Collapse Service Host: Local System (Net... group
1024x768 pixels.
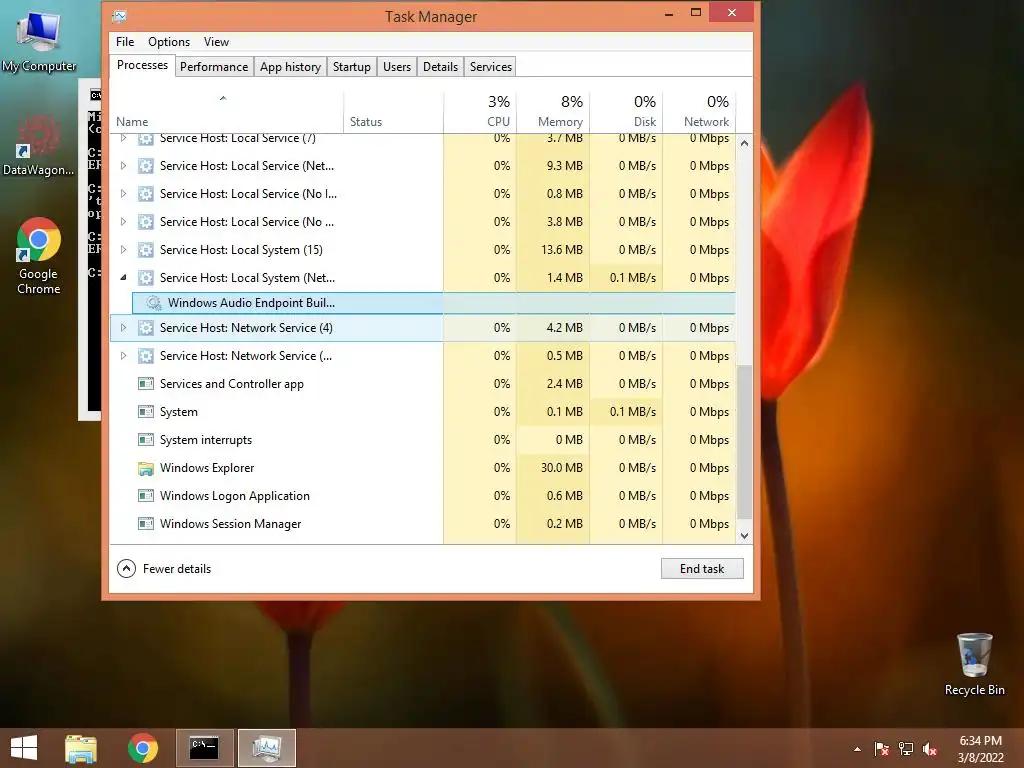coord(123,278)
